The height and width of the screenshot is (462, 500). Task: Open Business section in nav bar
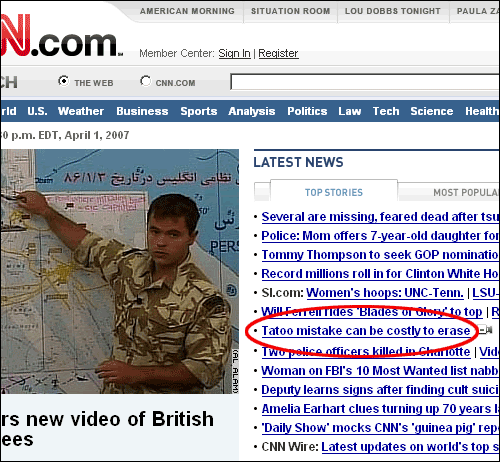pos(142,111)
